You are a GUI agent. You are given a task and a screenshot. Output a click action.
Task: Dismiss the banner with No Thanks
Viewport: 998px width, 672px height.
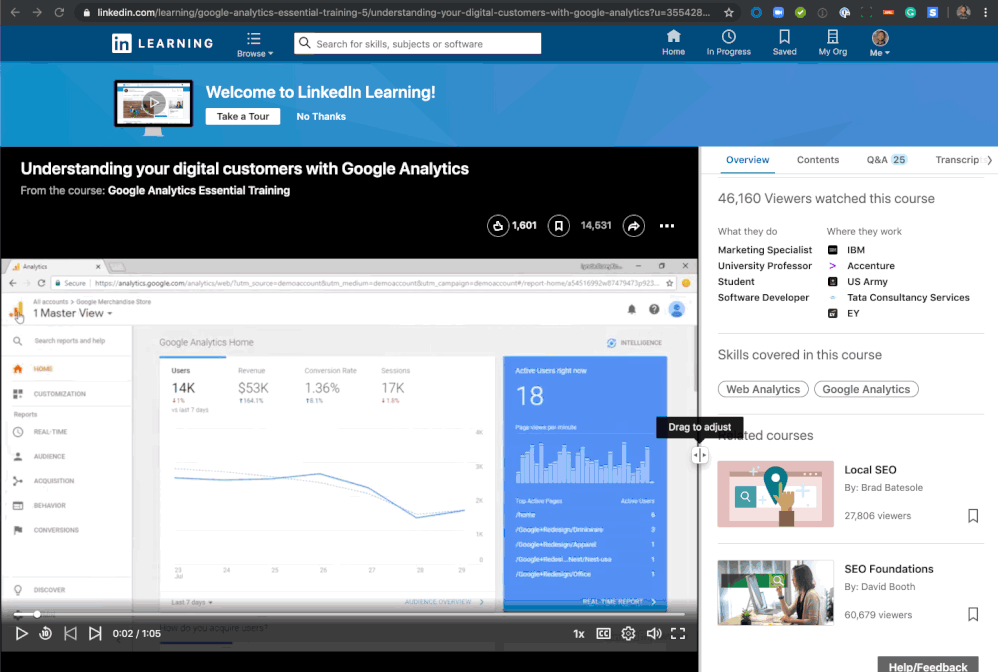pos(321,116)
